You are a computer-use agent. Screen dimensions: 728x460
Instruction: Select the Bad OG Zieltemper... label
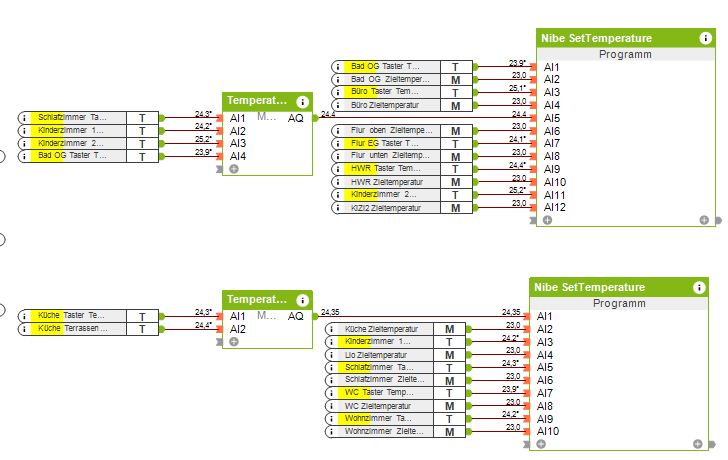(392, 79)
